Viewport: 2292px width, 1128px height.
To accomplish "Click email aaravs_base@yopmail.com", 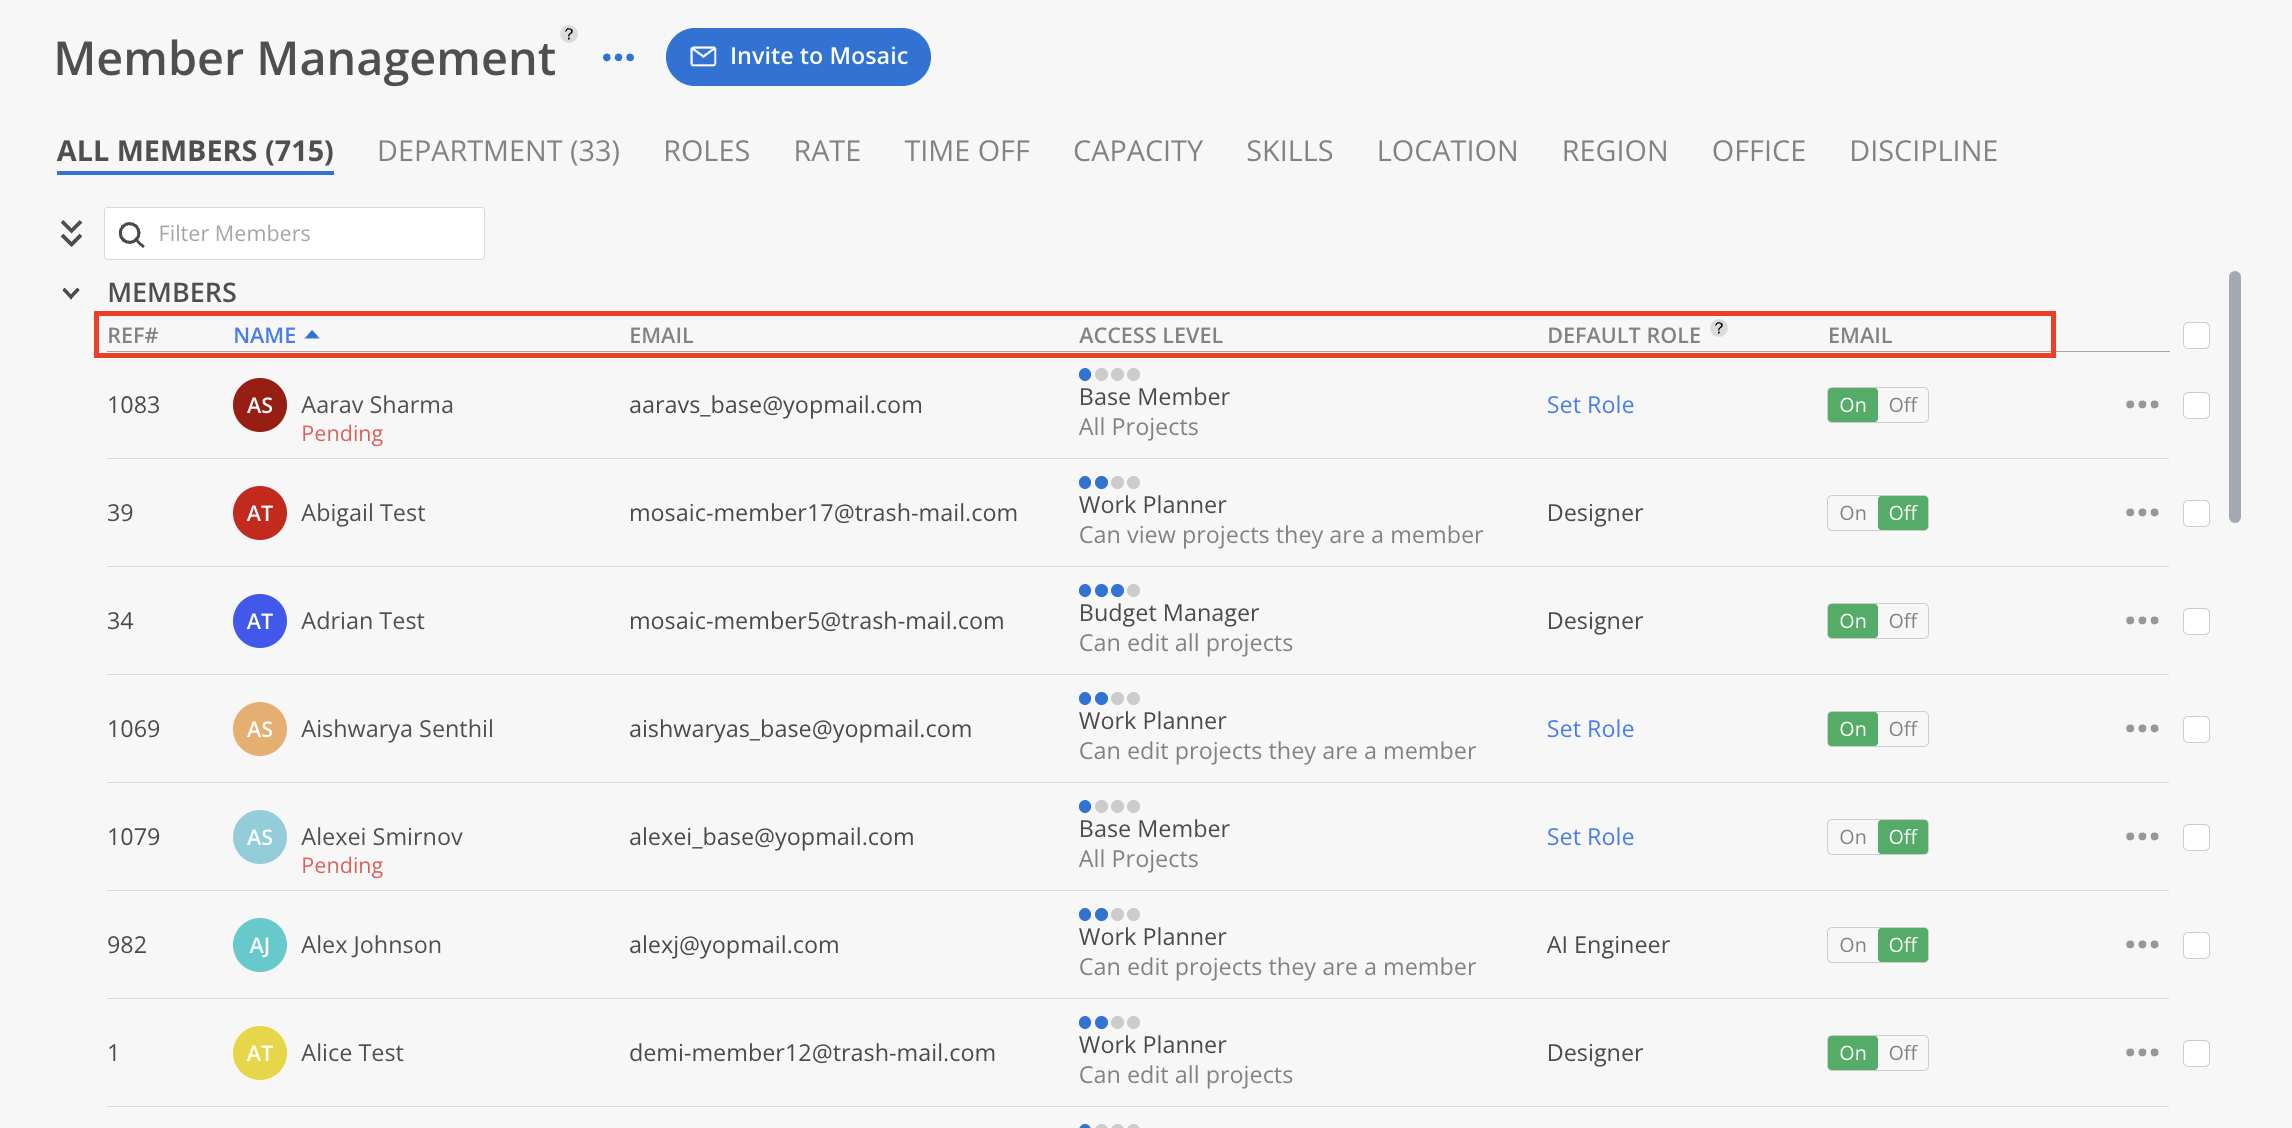I will [x=776, y=405].
